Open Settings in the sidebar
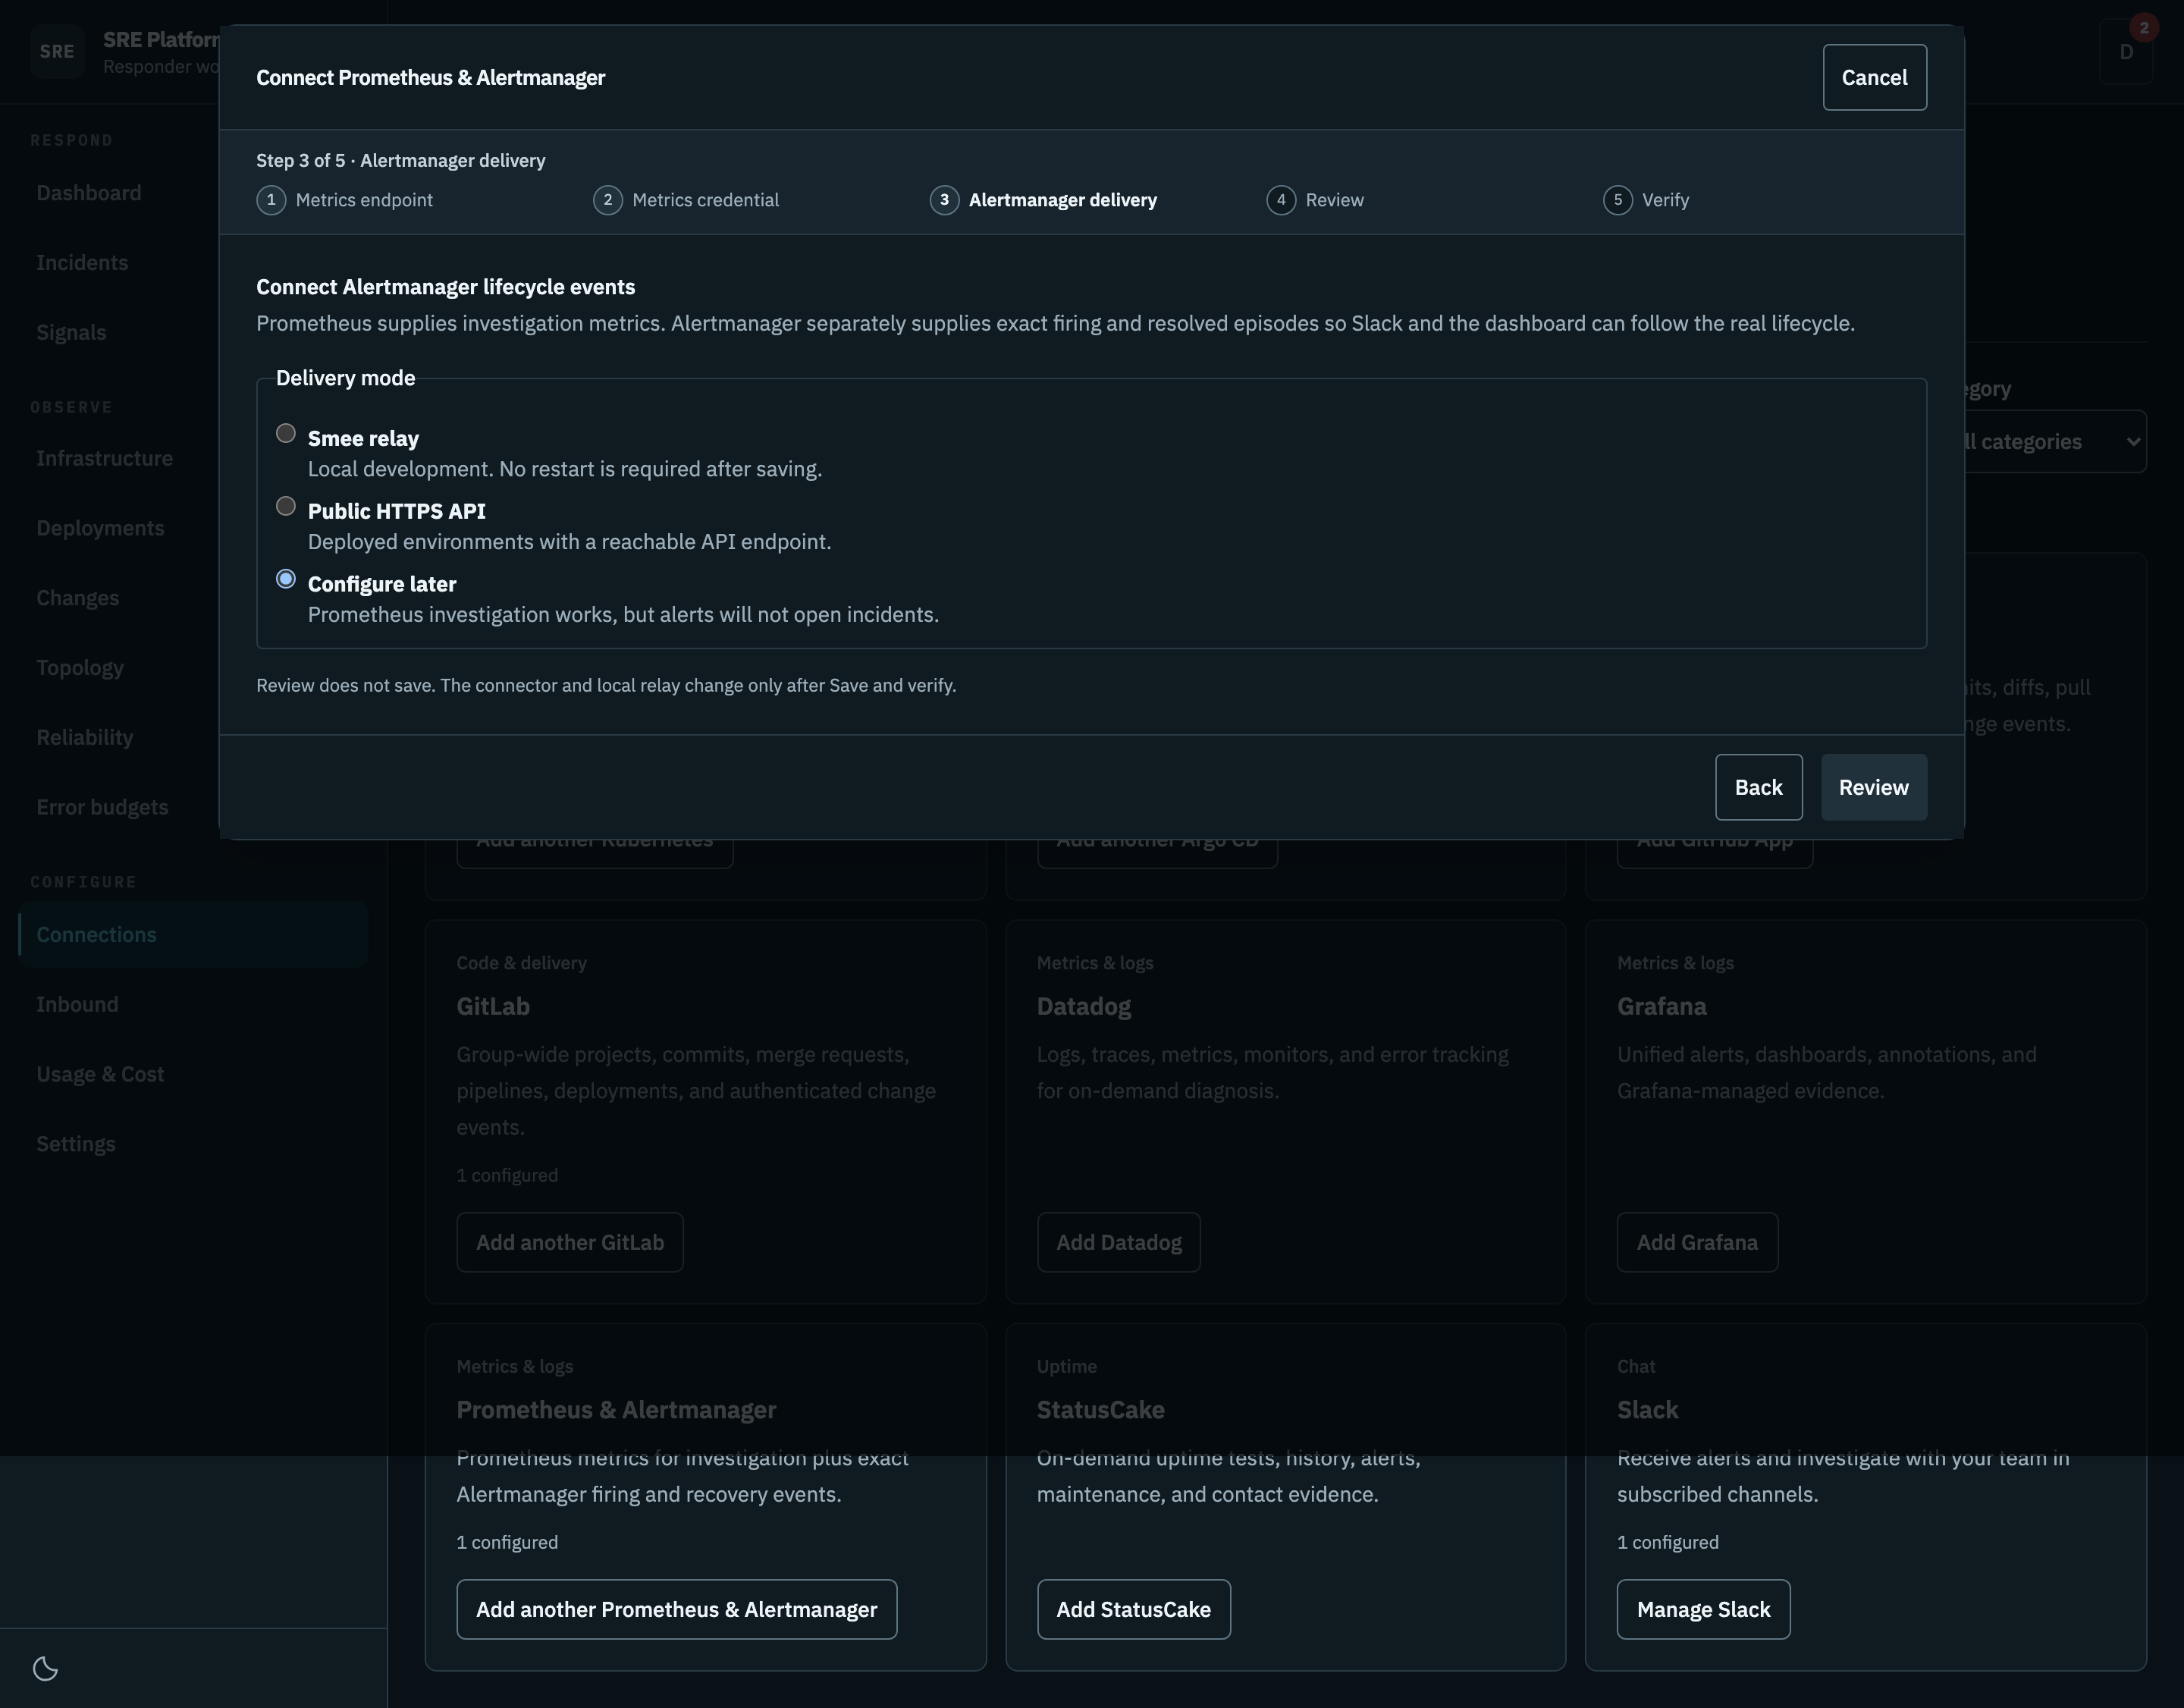Viewport: 2184px width, 1708px height. pyautogui.click(x=193, y=1144)
